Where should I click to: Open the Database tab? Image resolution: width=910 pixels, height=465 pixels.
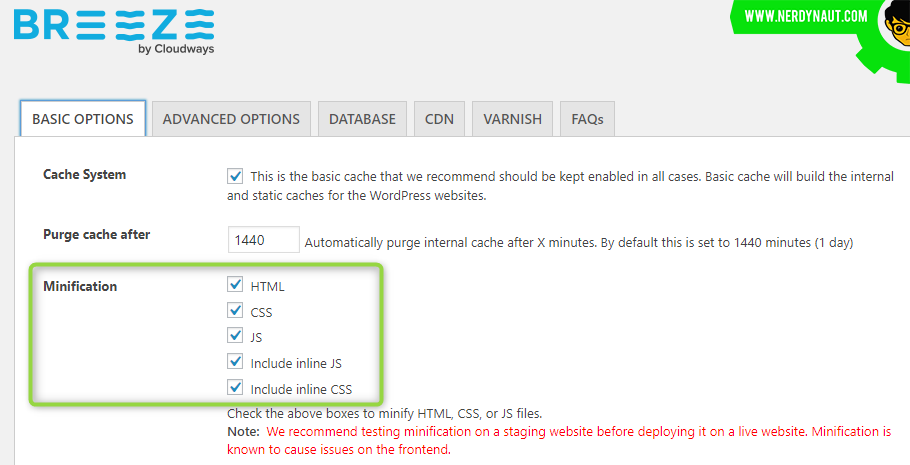[362, 119]
